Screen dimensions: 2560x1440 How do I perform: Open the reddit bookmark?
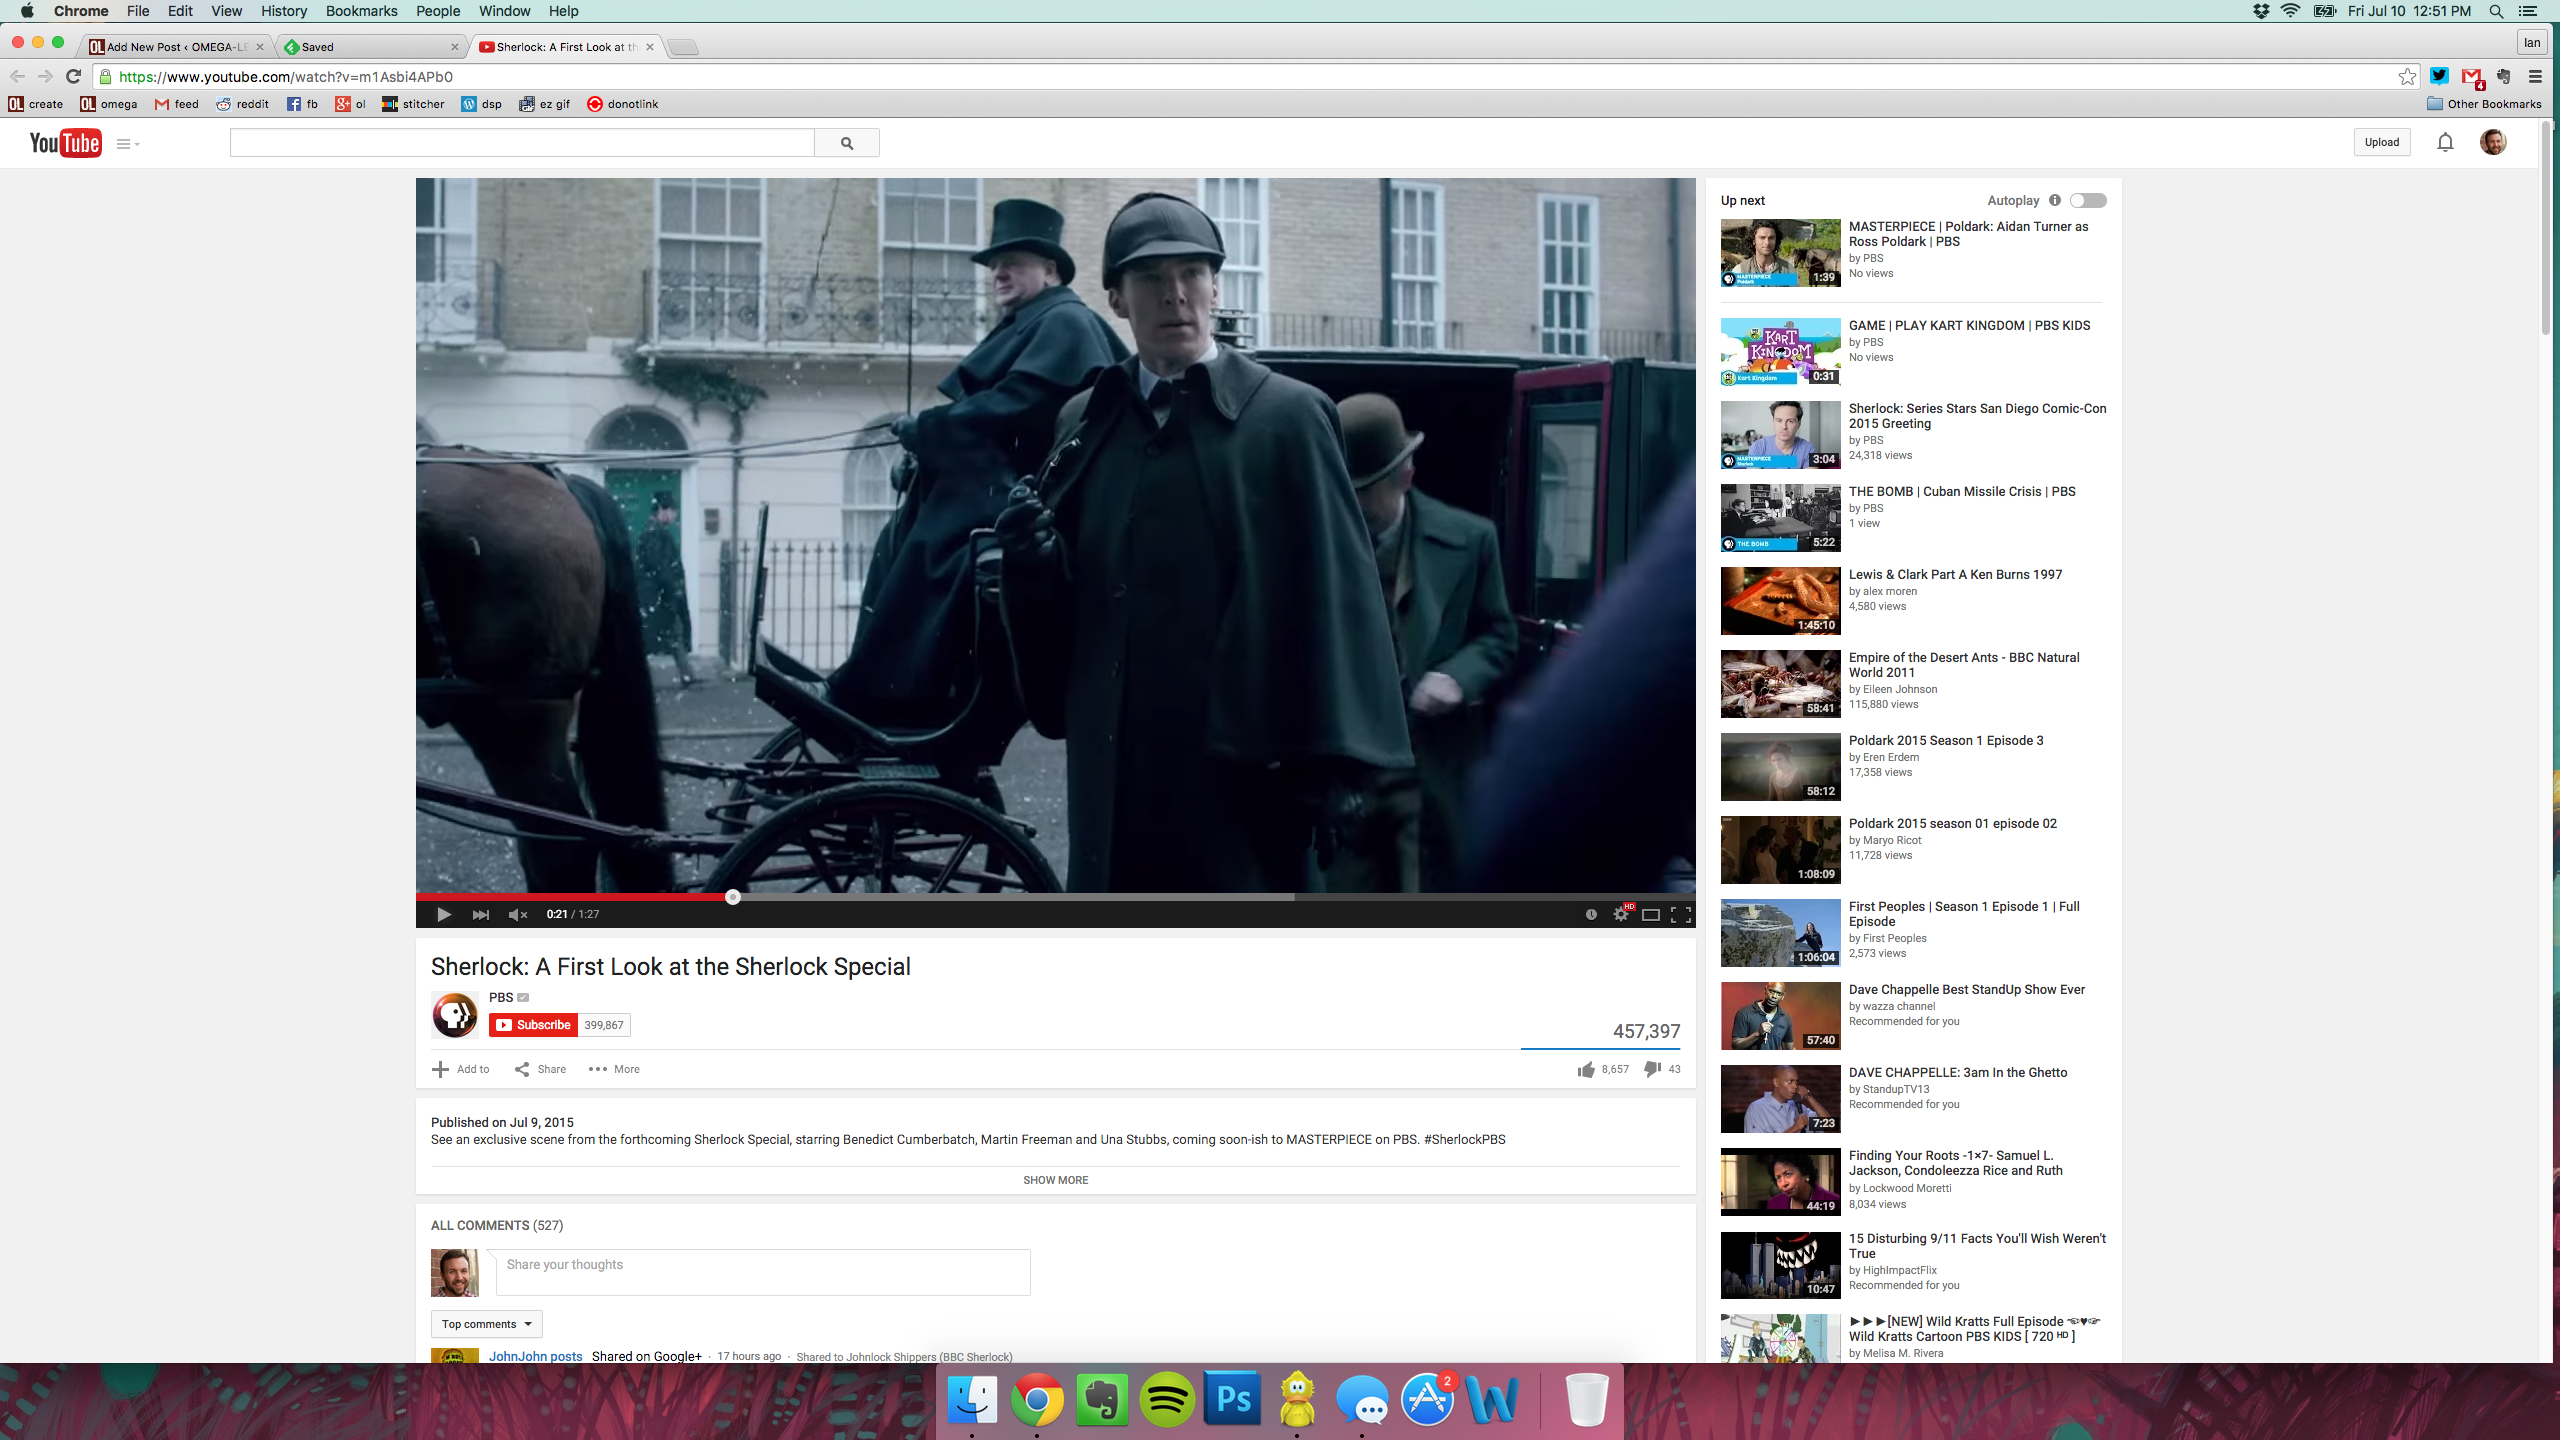pyautogui.click(x=242, y=104)
